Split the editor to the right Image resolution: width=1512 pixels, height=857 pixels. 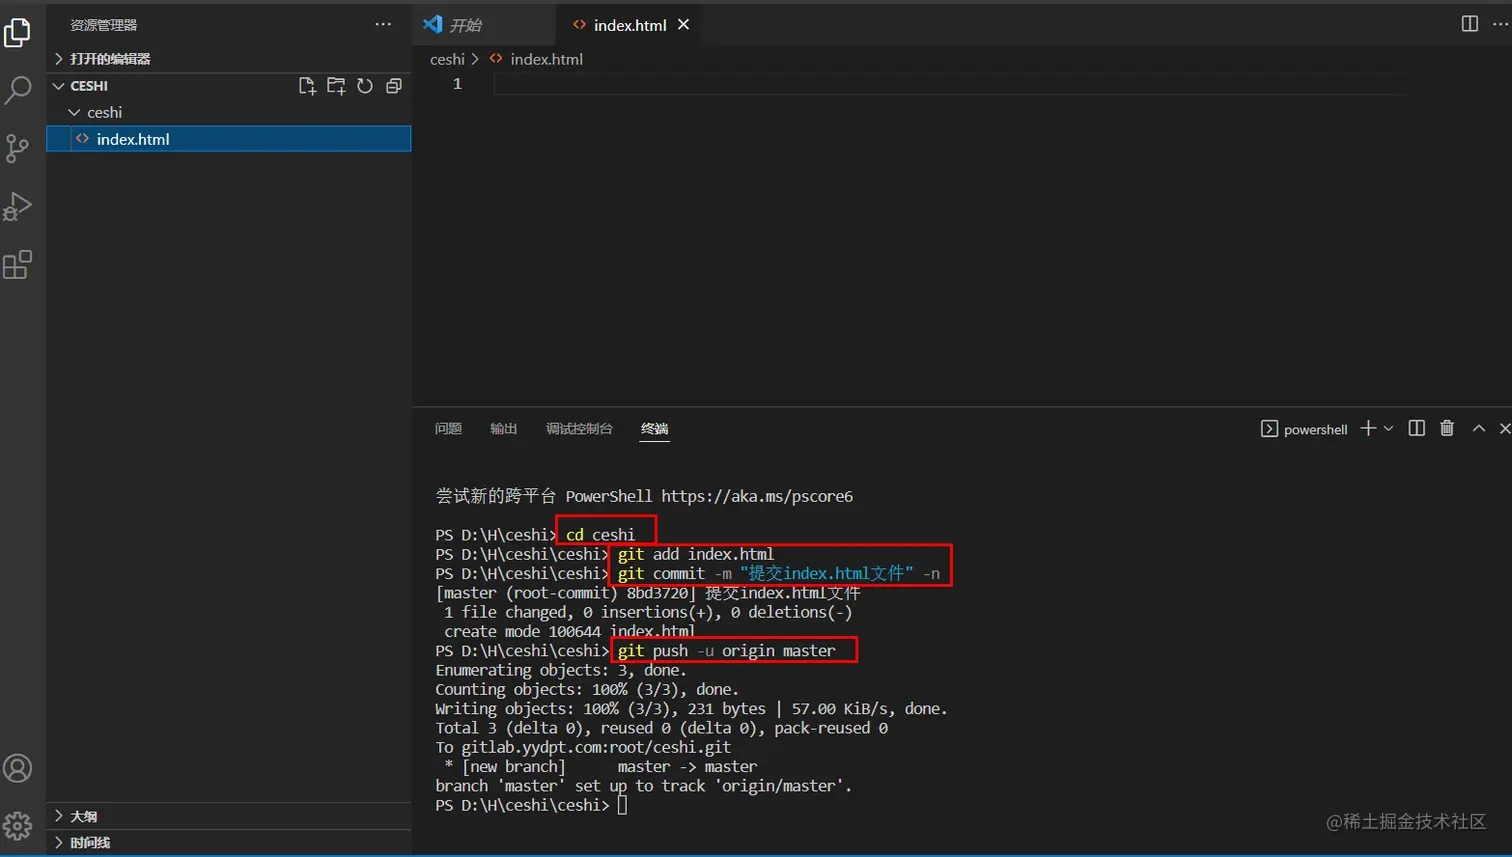pos(1470,24)
